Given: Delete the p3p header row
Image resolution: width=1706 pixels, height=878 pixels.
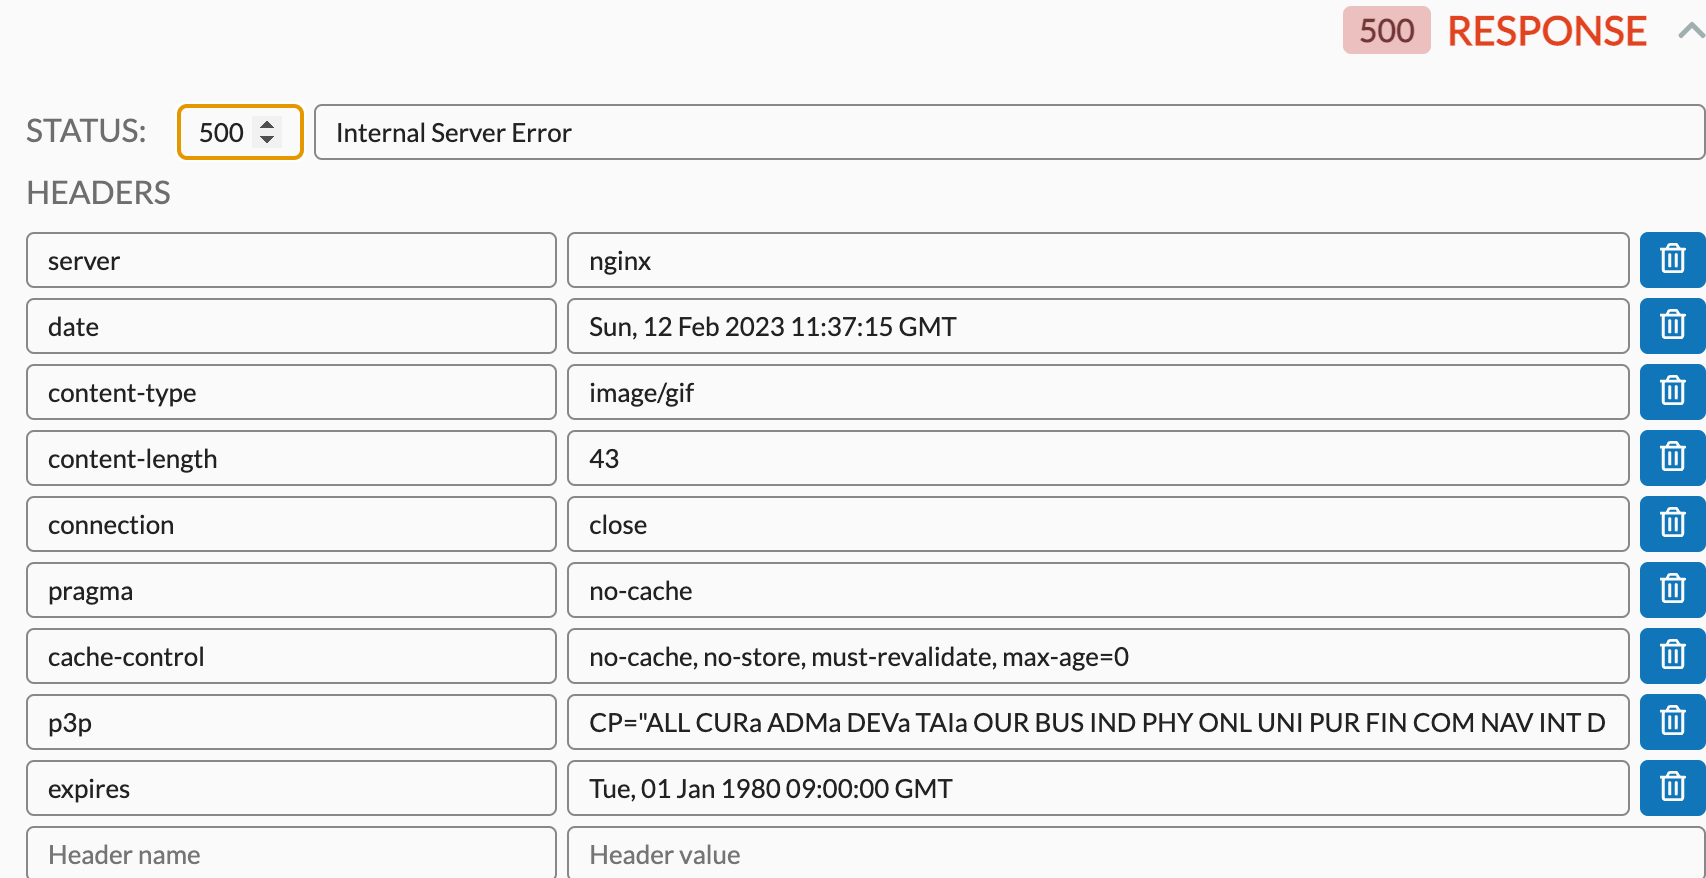Looking at the screenshot, I should pyautogui.click(x=1672, y=722).
